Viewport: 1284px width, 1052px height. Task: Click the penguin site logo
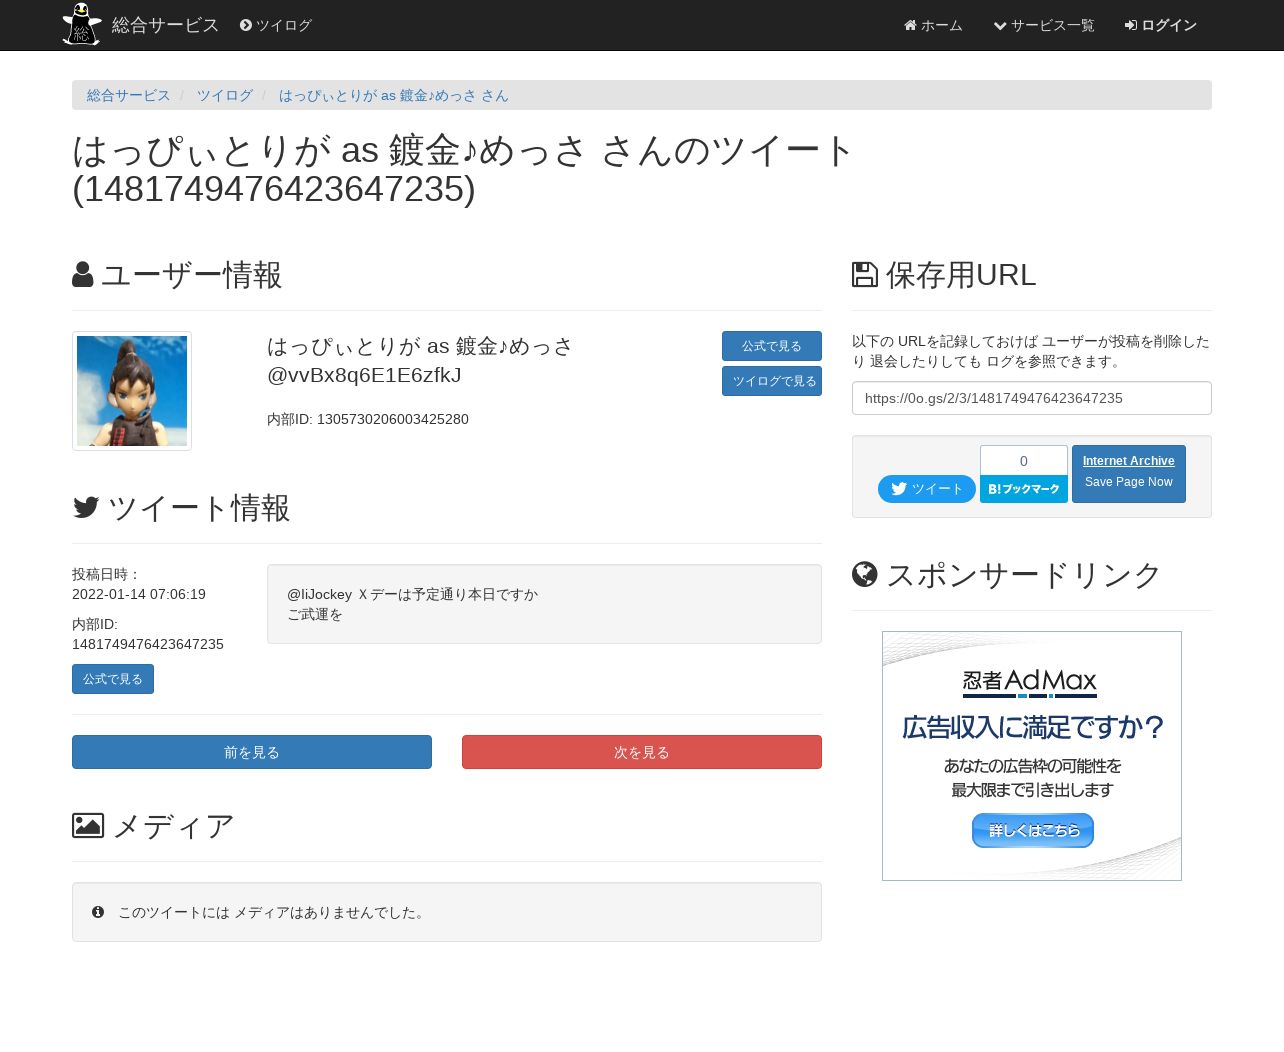point(81,24)
